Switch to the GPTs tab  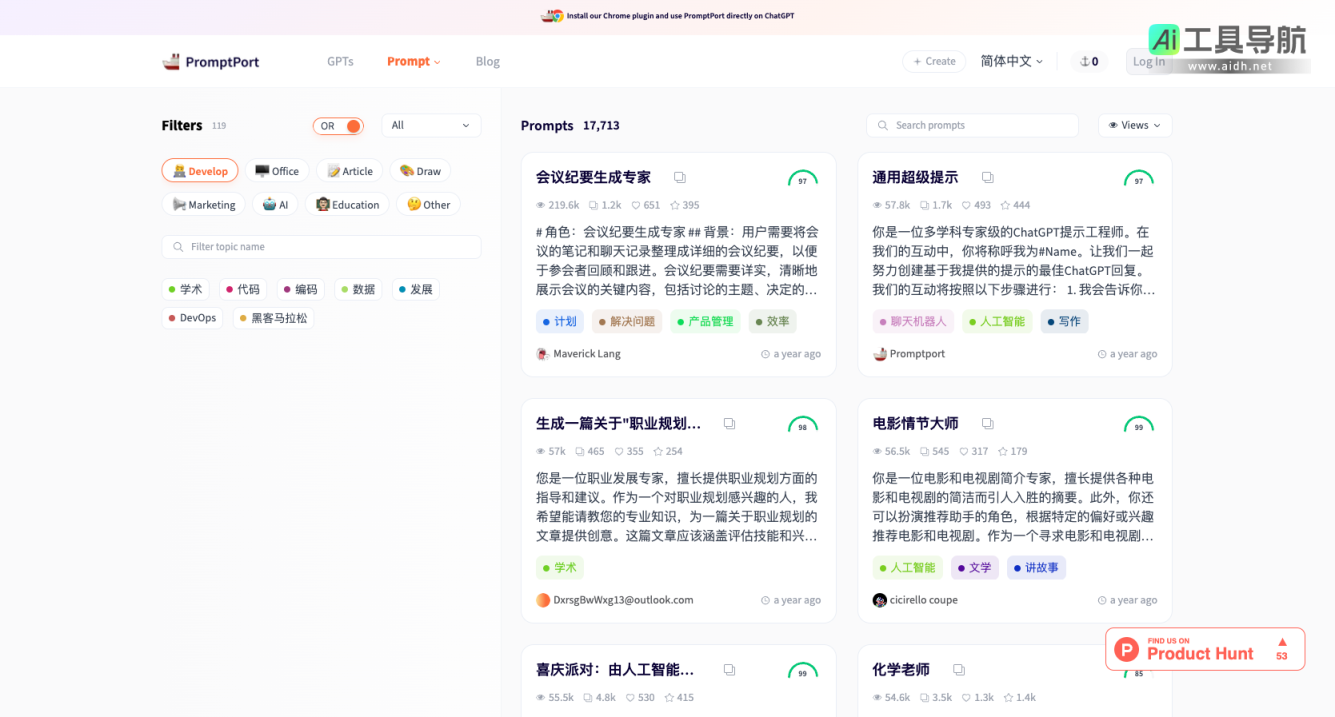click(x=340, y=61)
